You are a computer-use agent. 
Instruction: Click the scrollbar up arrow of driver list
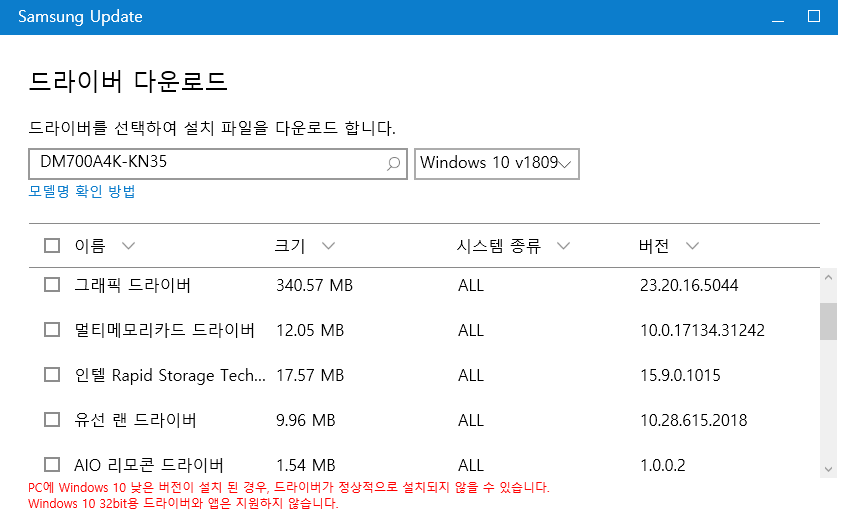[828, 277]
